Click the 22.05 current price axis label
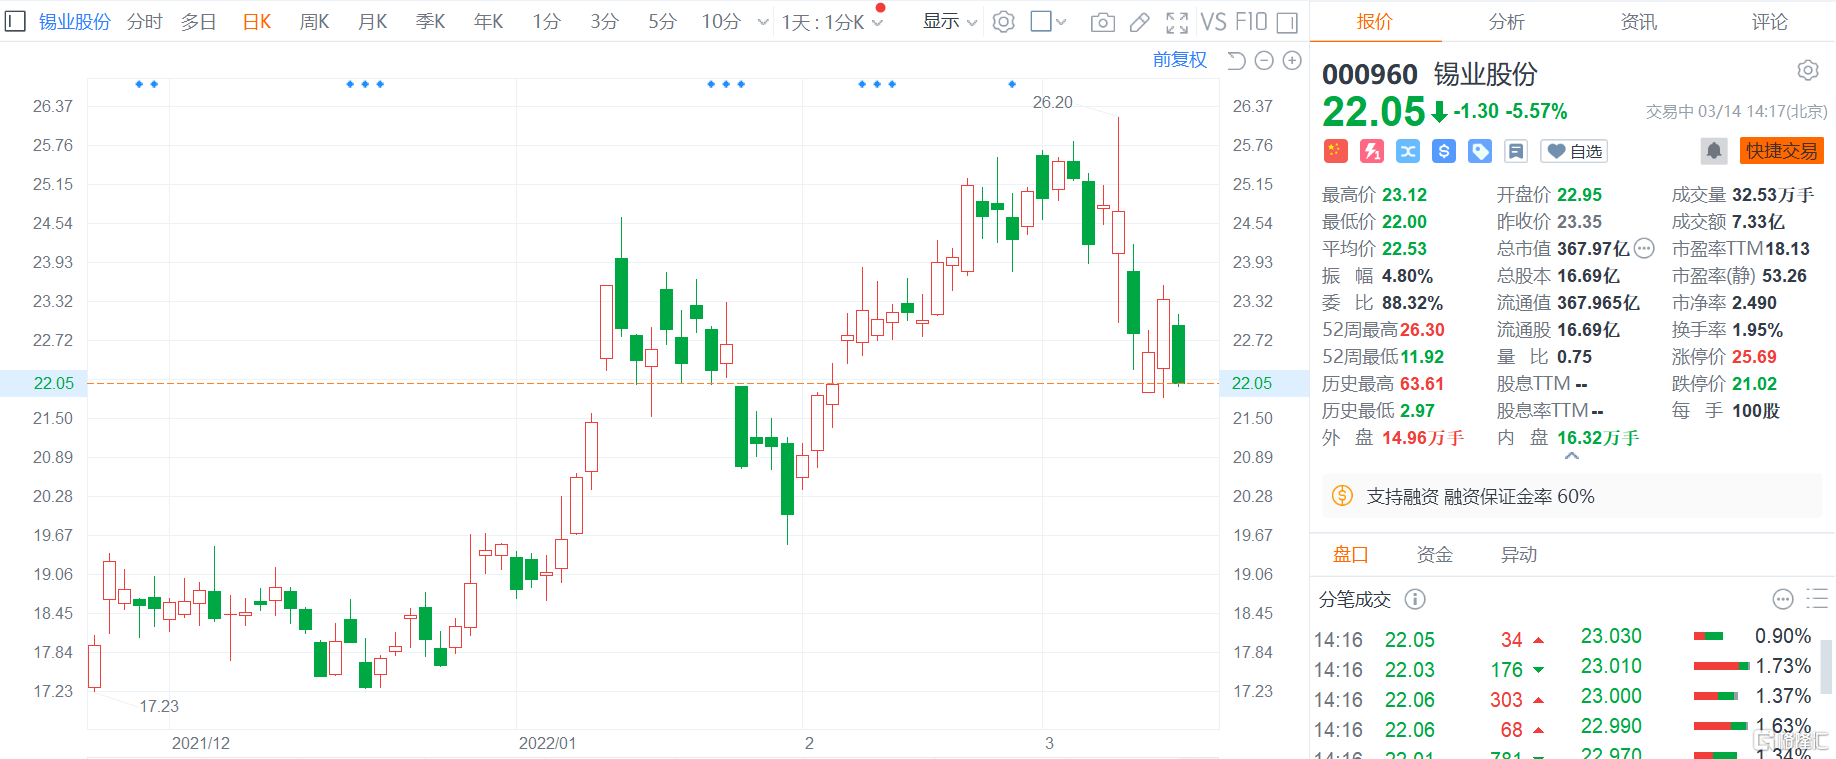Viewport: 1836px width, 759px height. [x=53, y=383]
